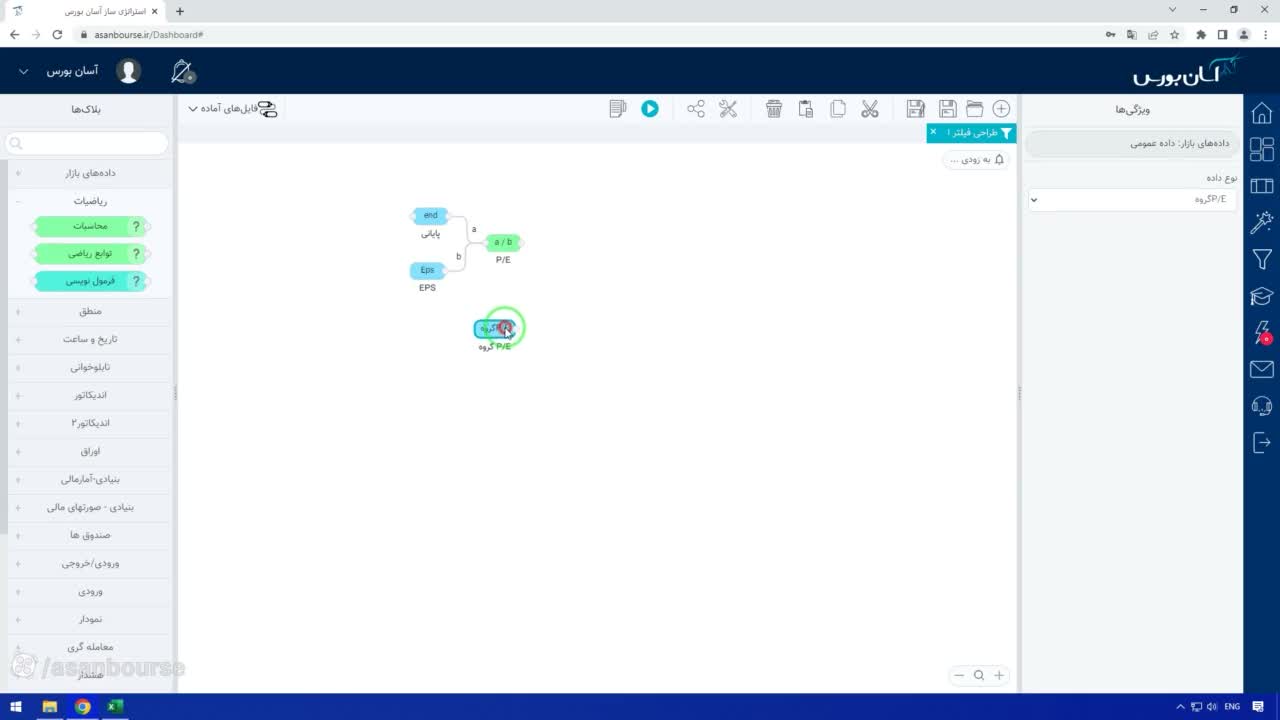Run the strategy with the play icon

click(650, 109)
